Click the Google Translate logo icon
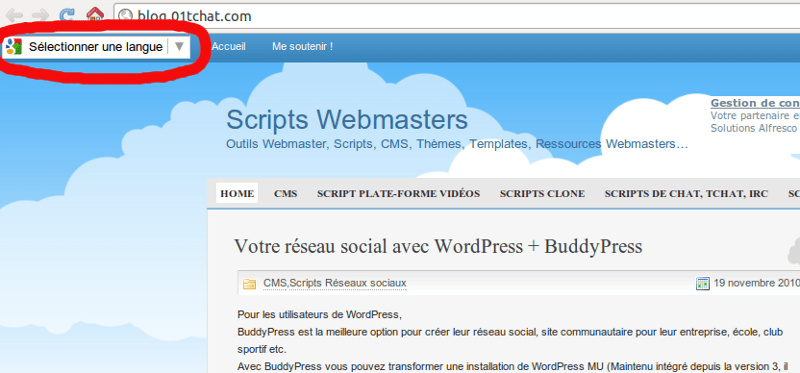 pos(13,46)
